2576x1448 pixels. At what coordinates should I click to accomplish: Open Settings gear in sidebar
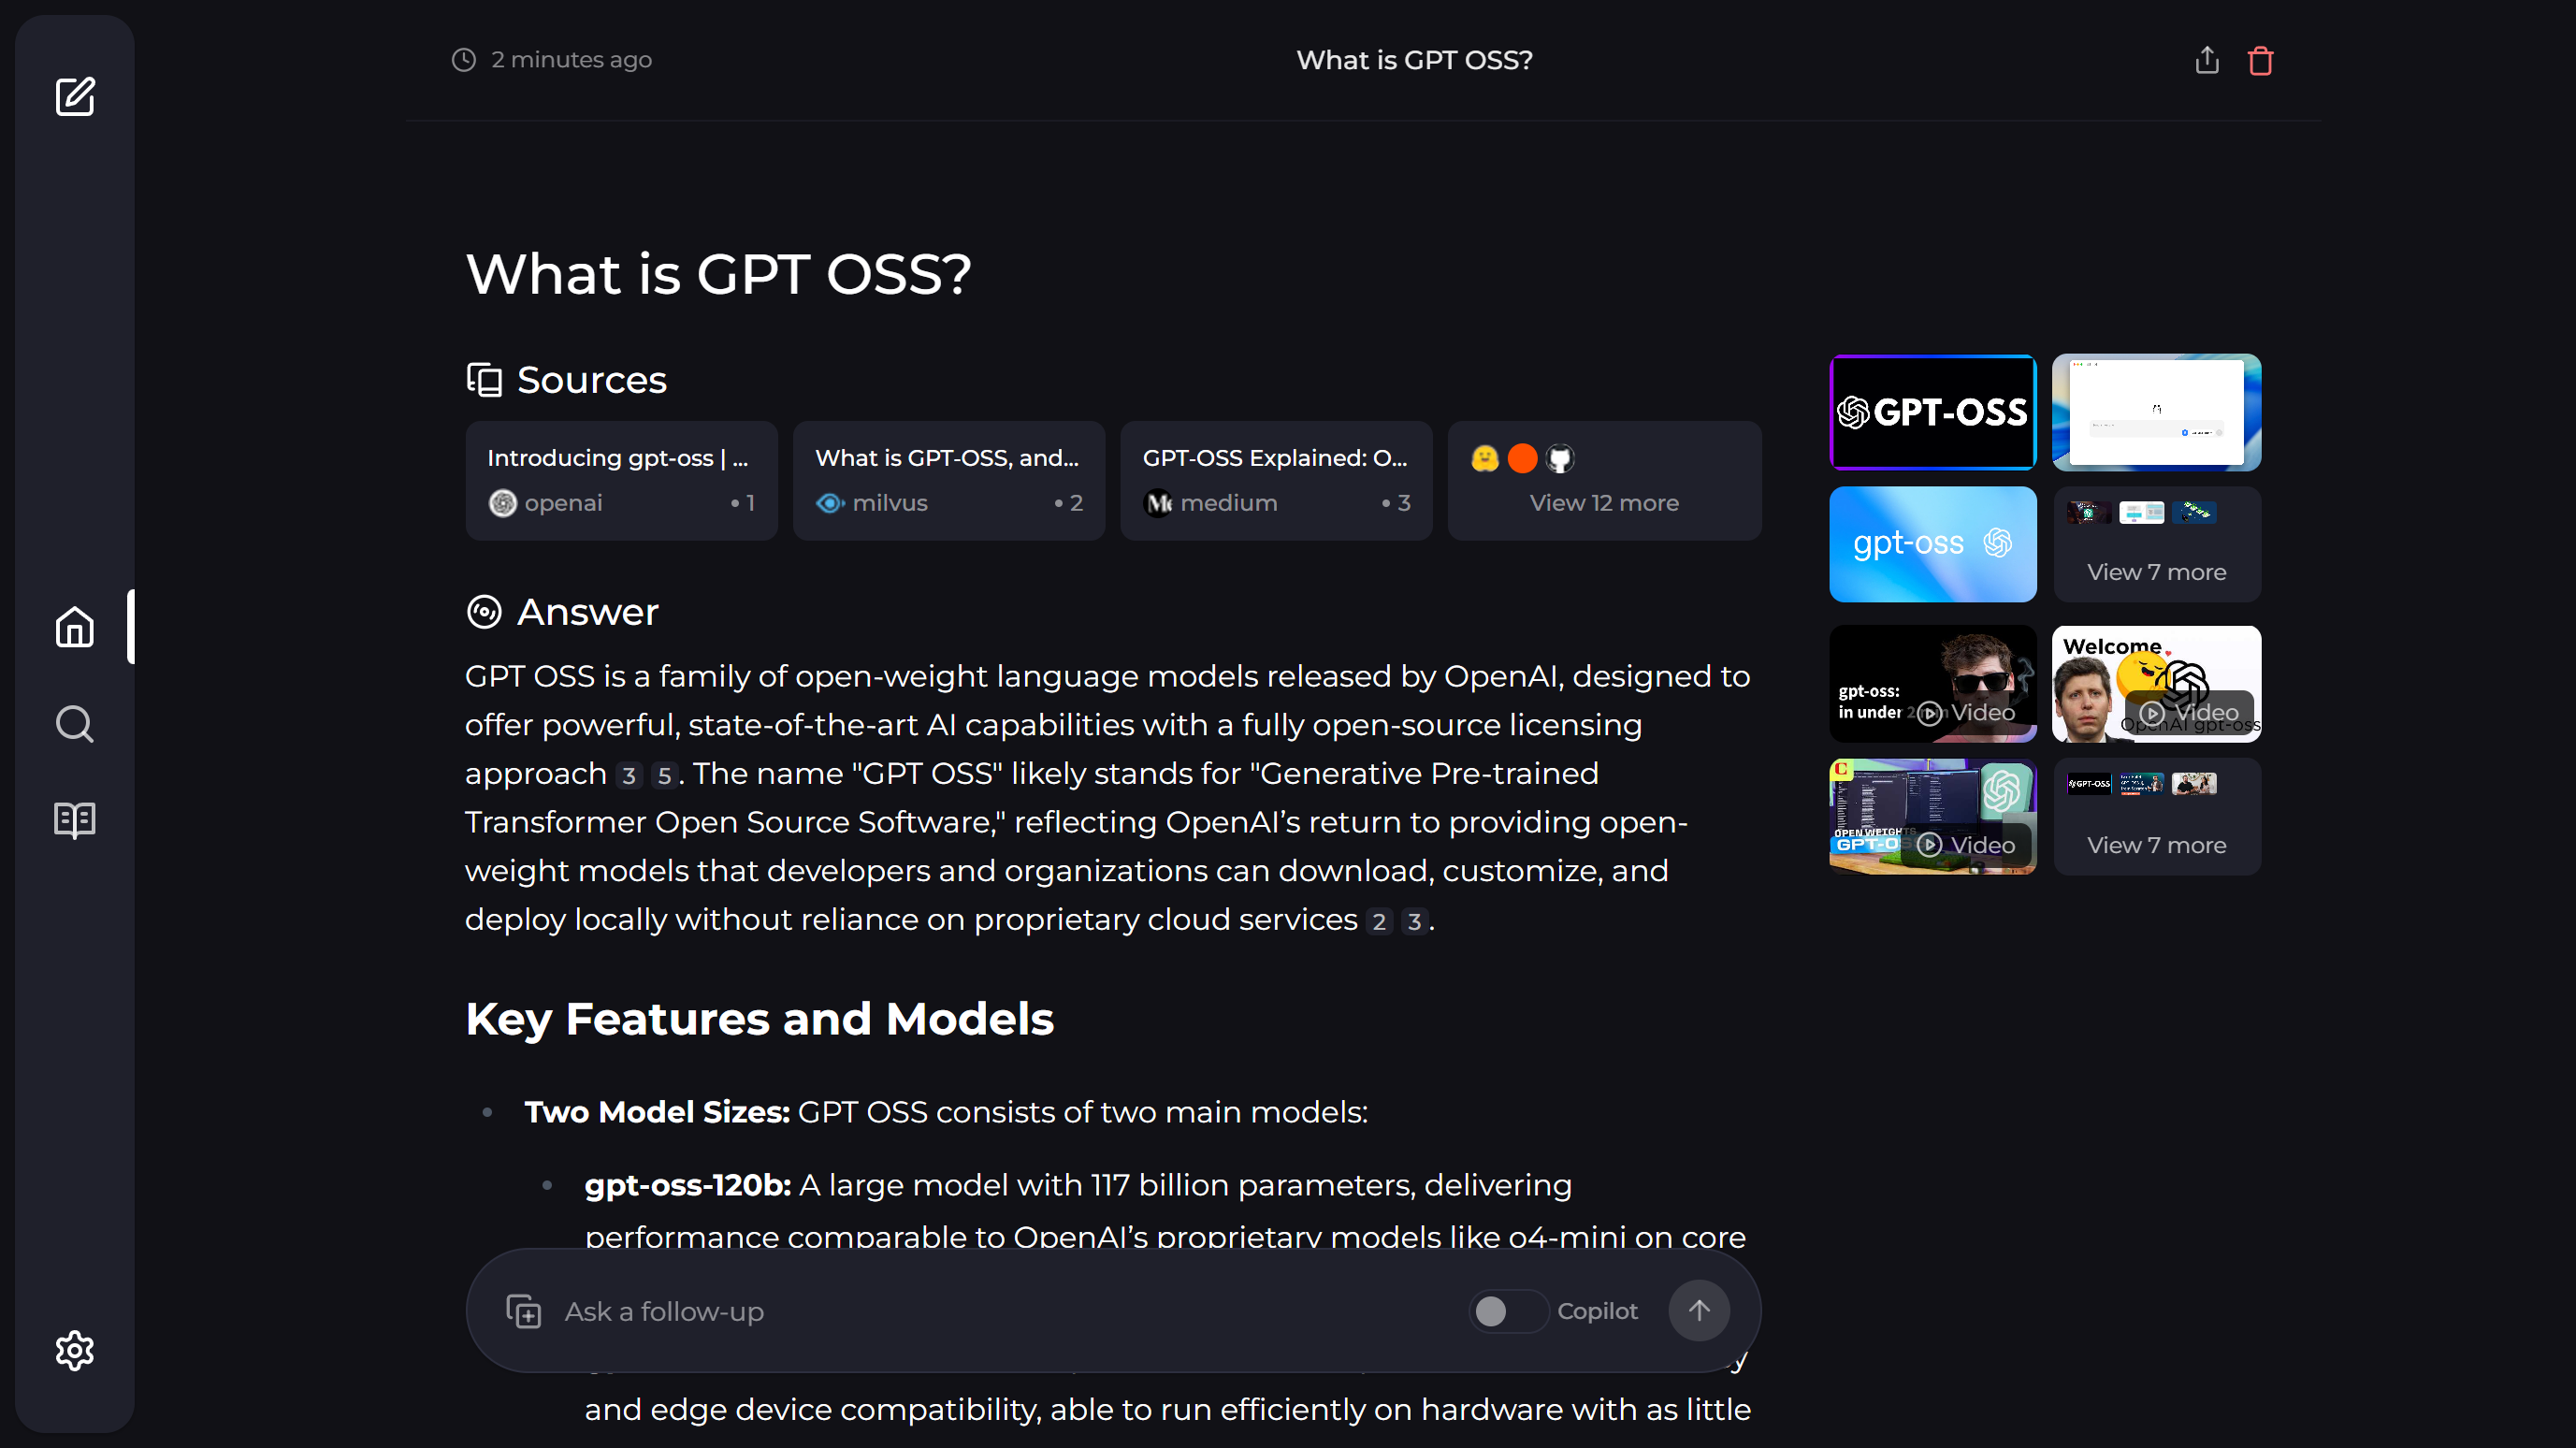click(75, 1350)
